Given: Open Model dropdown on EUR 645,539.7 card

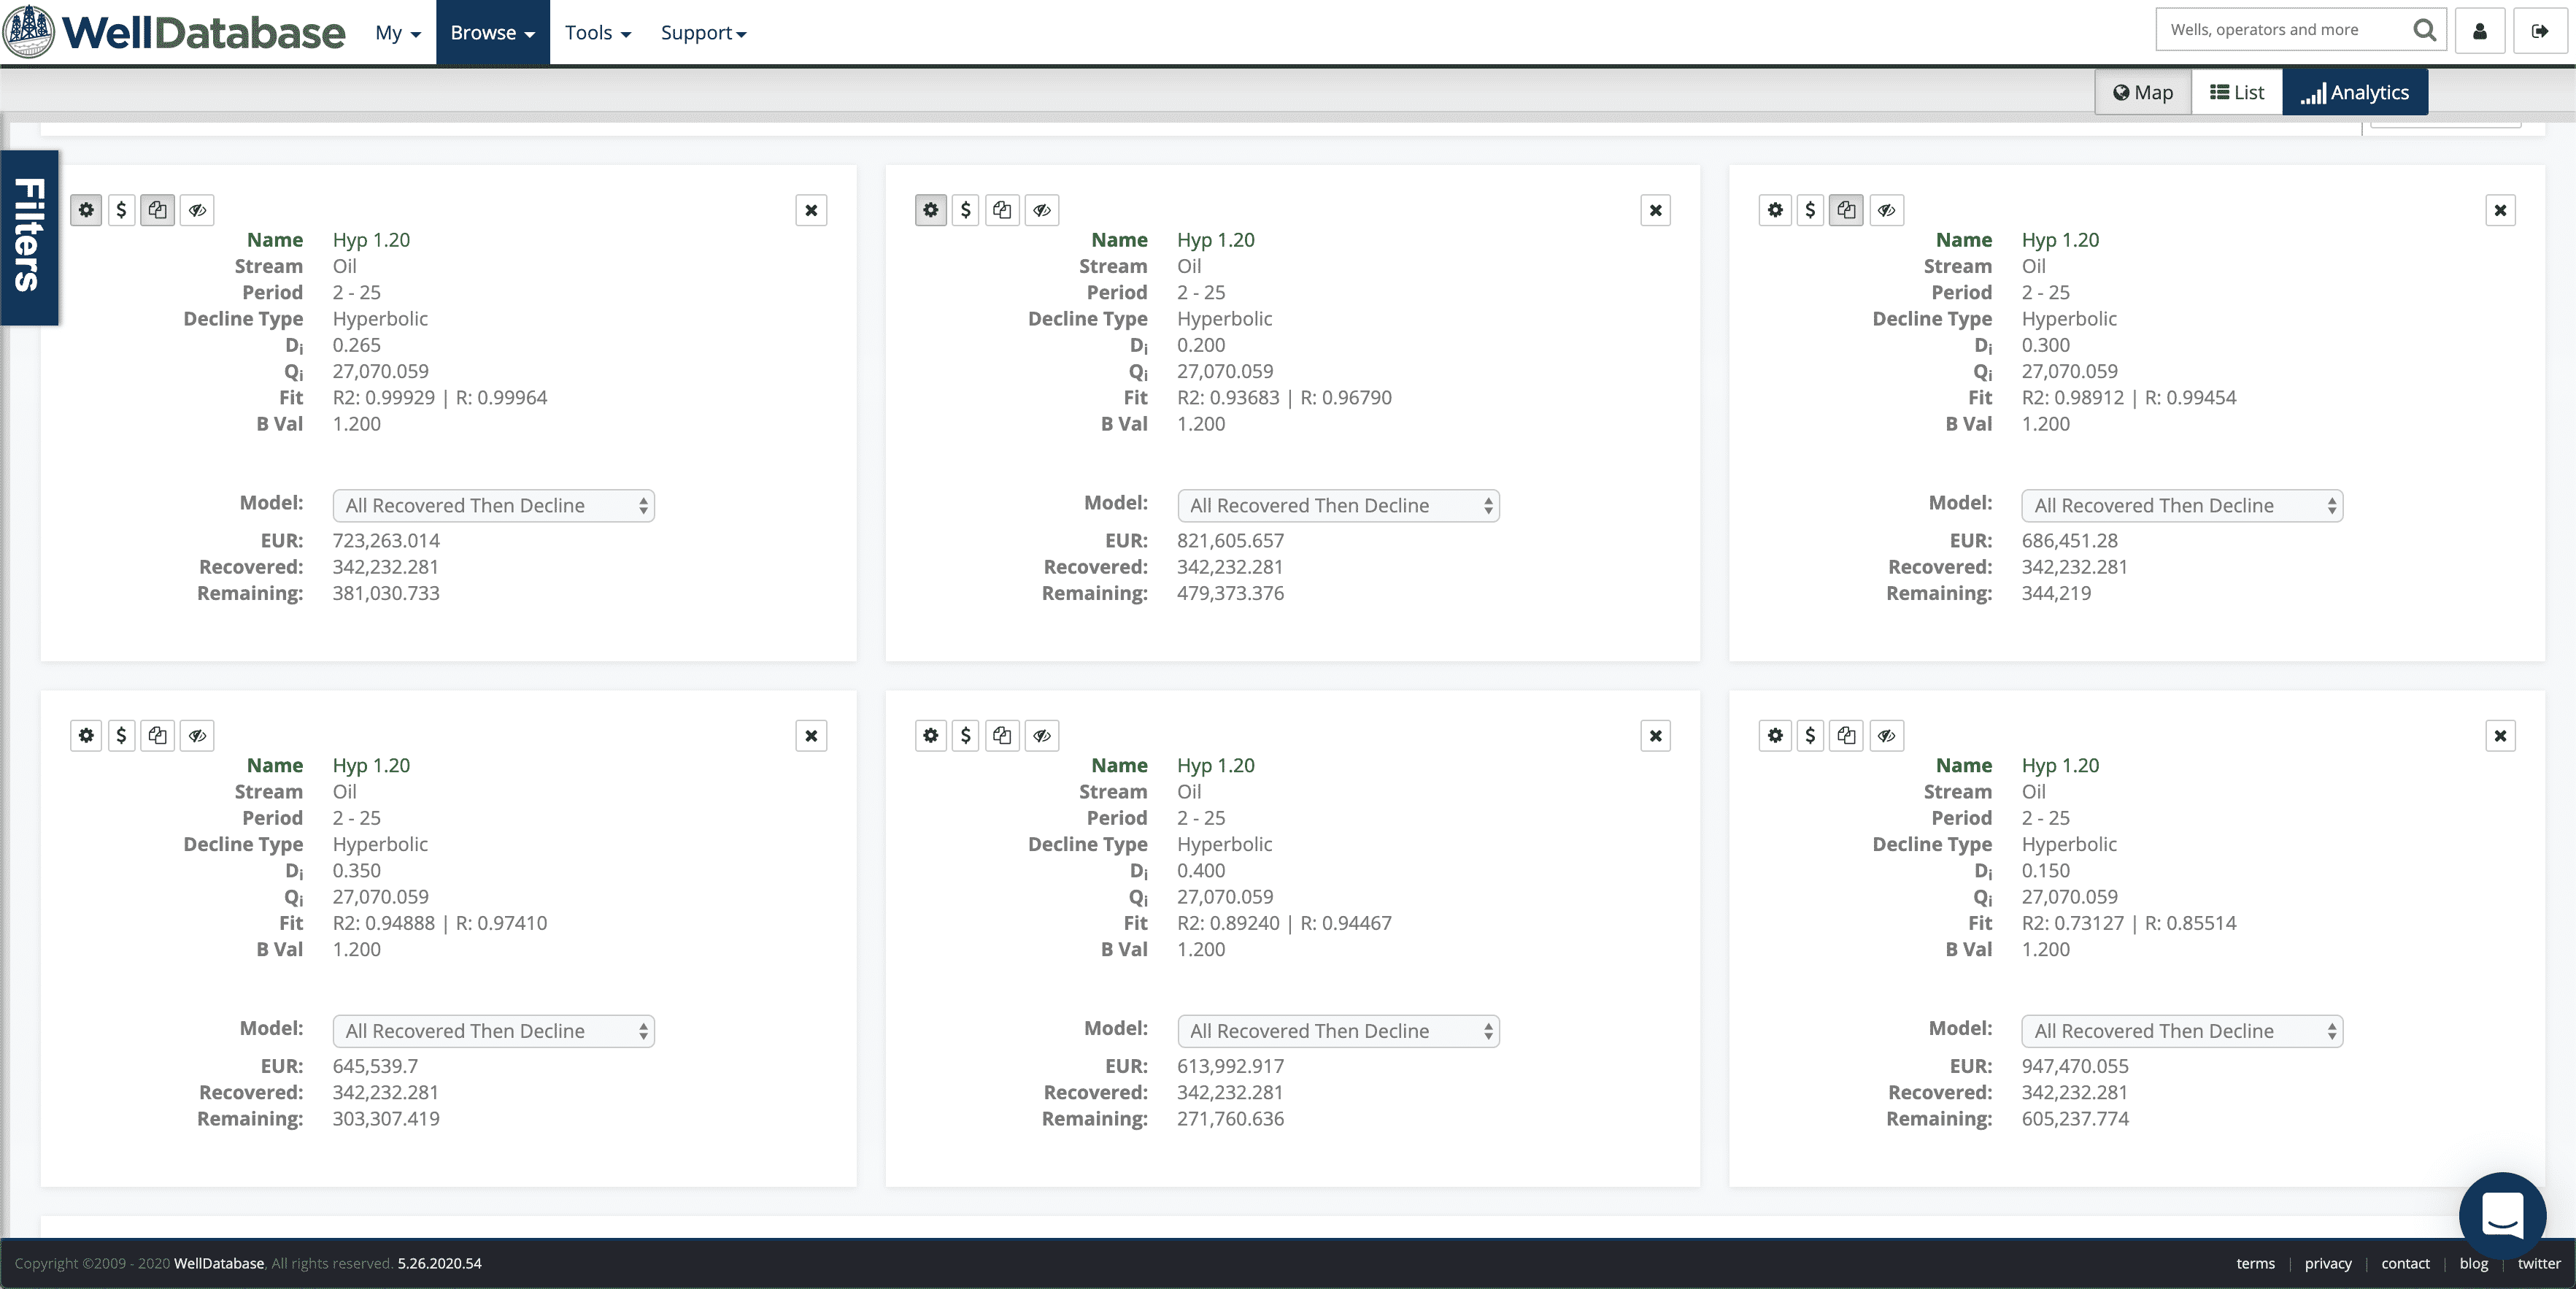Looking at the screenshot, I should (493, 1031).
